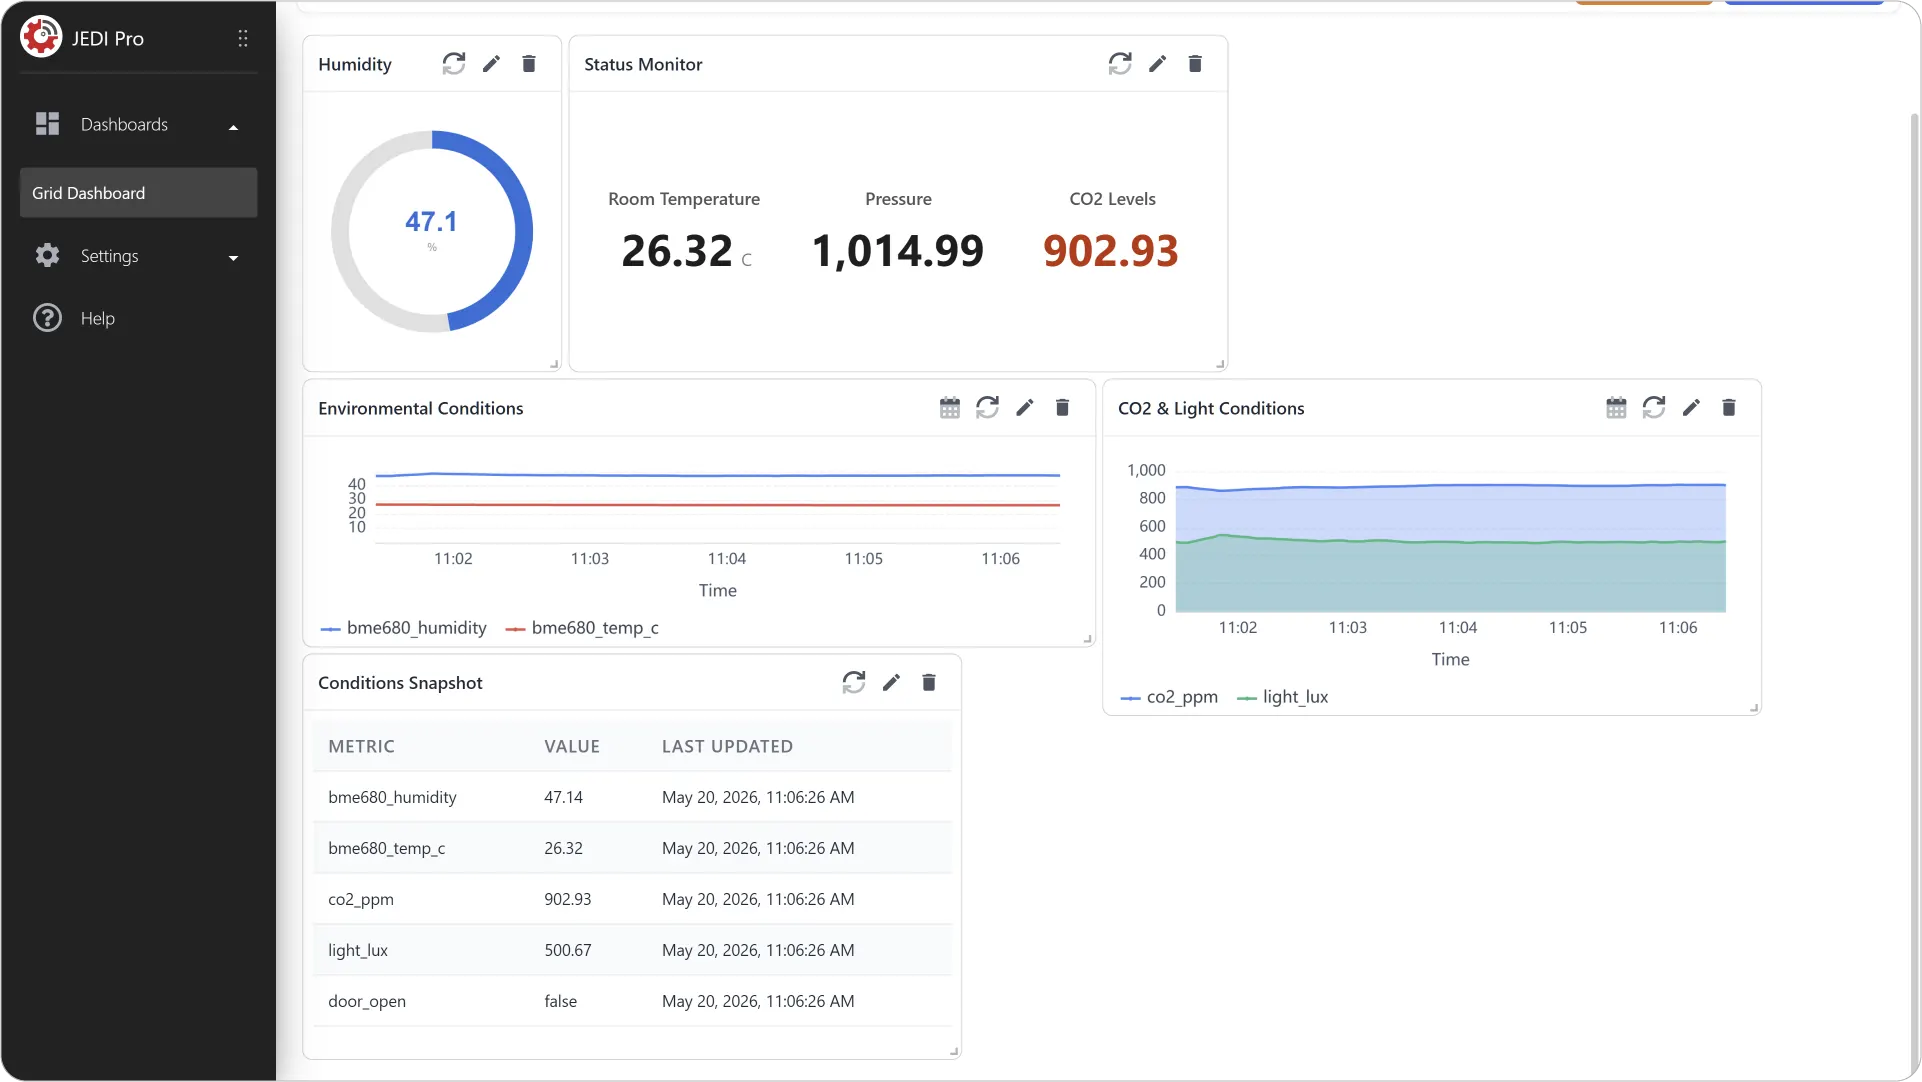
Task: Open calendar for Environmental Conditions chart
Action: tap(950, 408)
